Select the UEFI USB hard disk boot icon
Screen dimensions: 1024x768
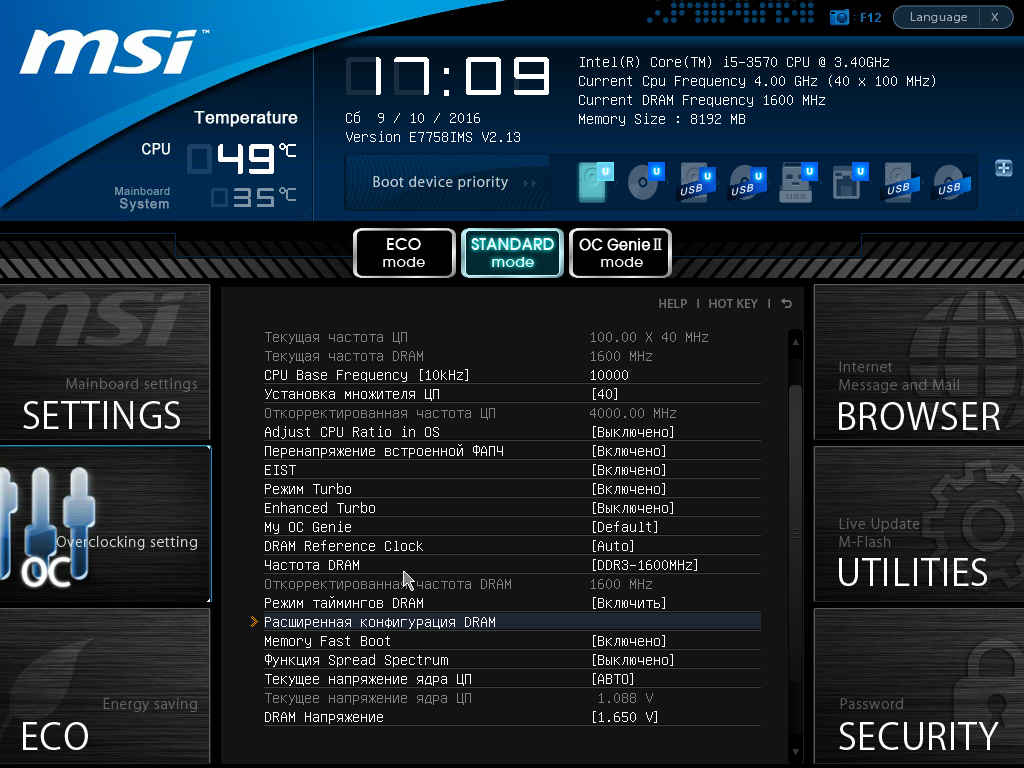tap(697, 182)
